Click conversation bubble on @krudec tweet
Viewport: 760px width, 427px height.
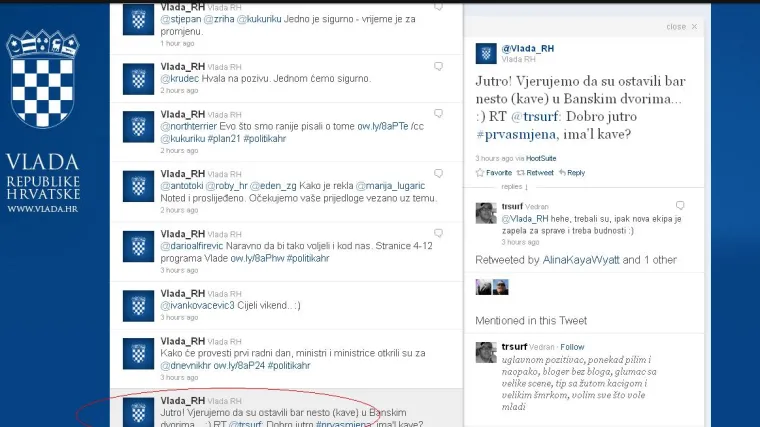pos(438,64)
